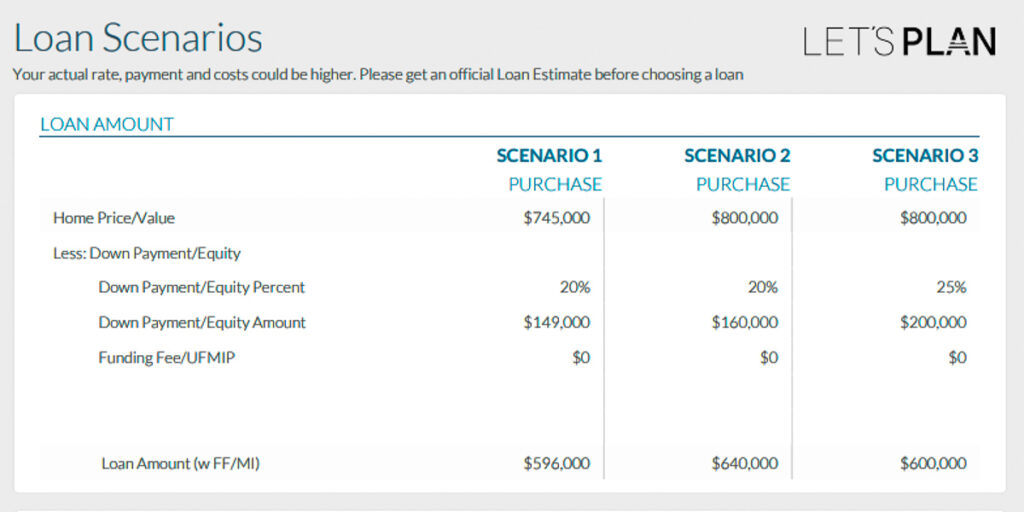The width and height of the screenshot is (1024, 512).
Task: Click PURCHASE label under Scenario 1
Action: click(x=555, y=185)
